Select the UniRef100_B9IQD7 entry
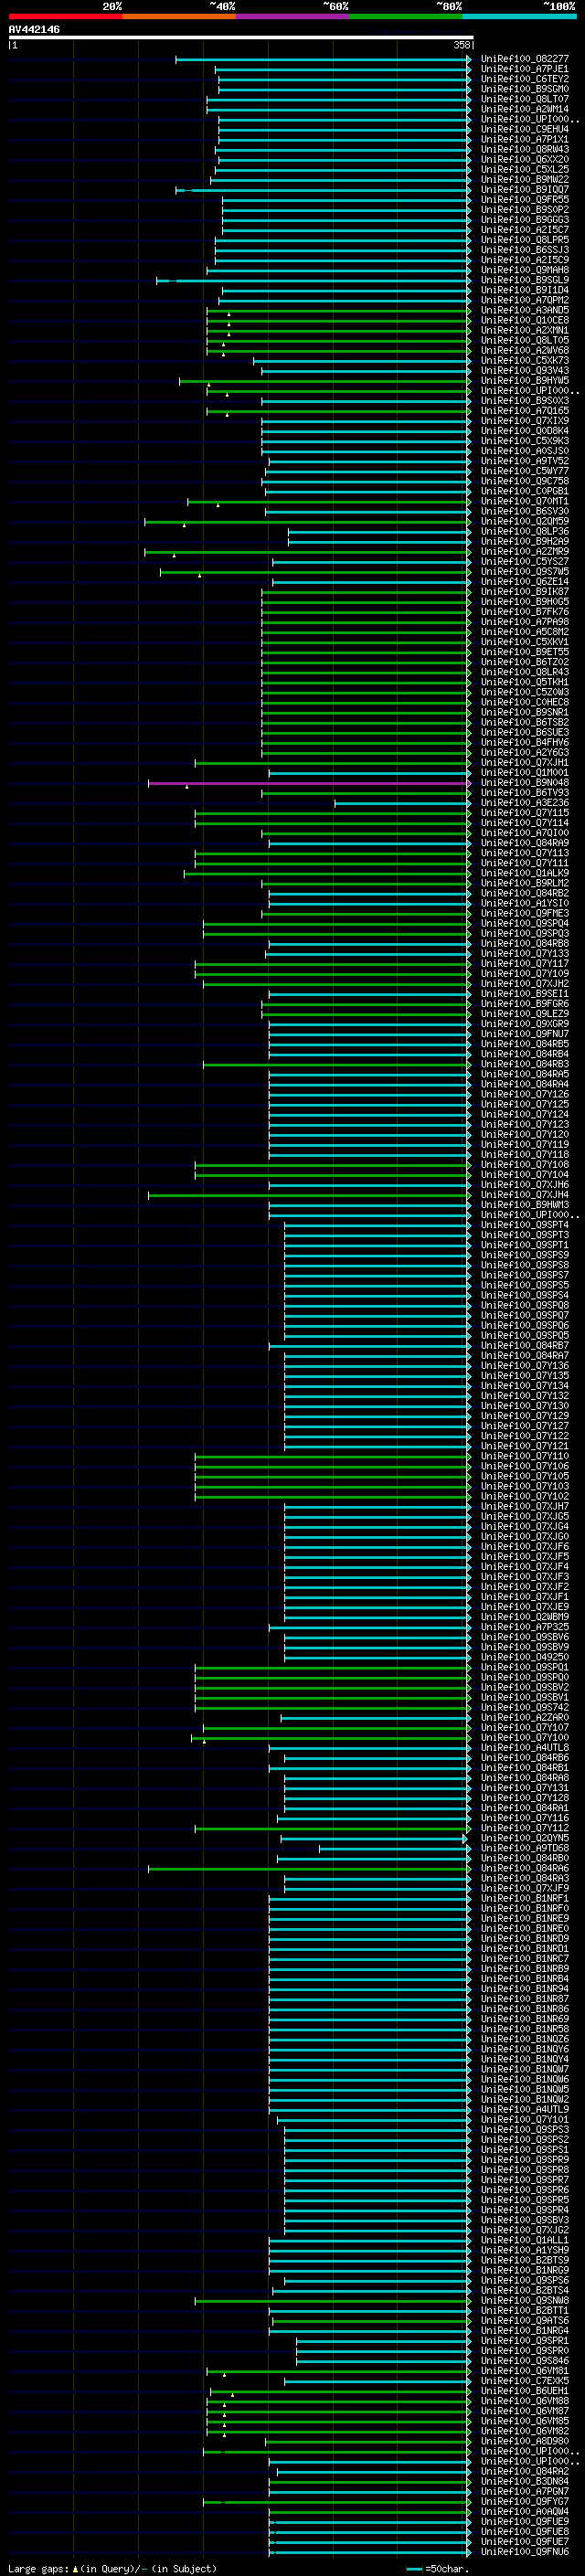This screenshot has height=2576, width=585. (x=524, y=189)
